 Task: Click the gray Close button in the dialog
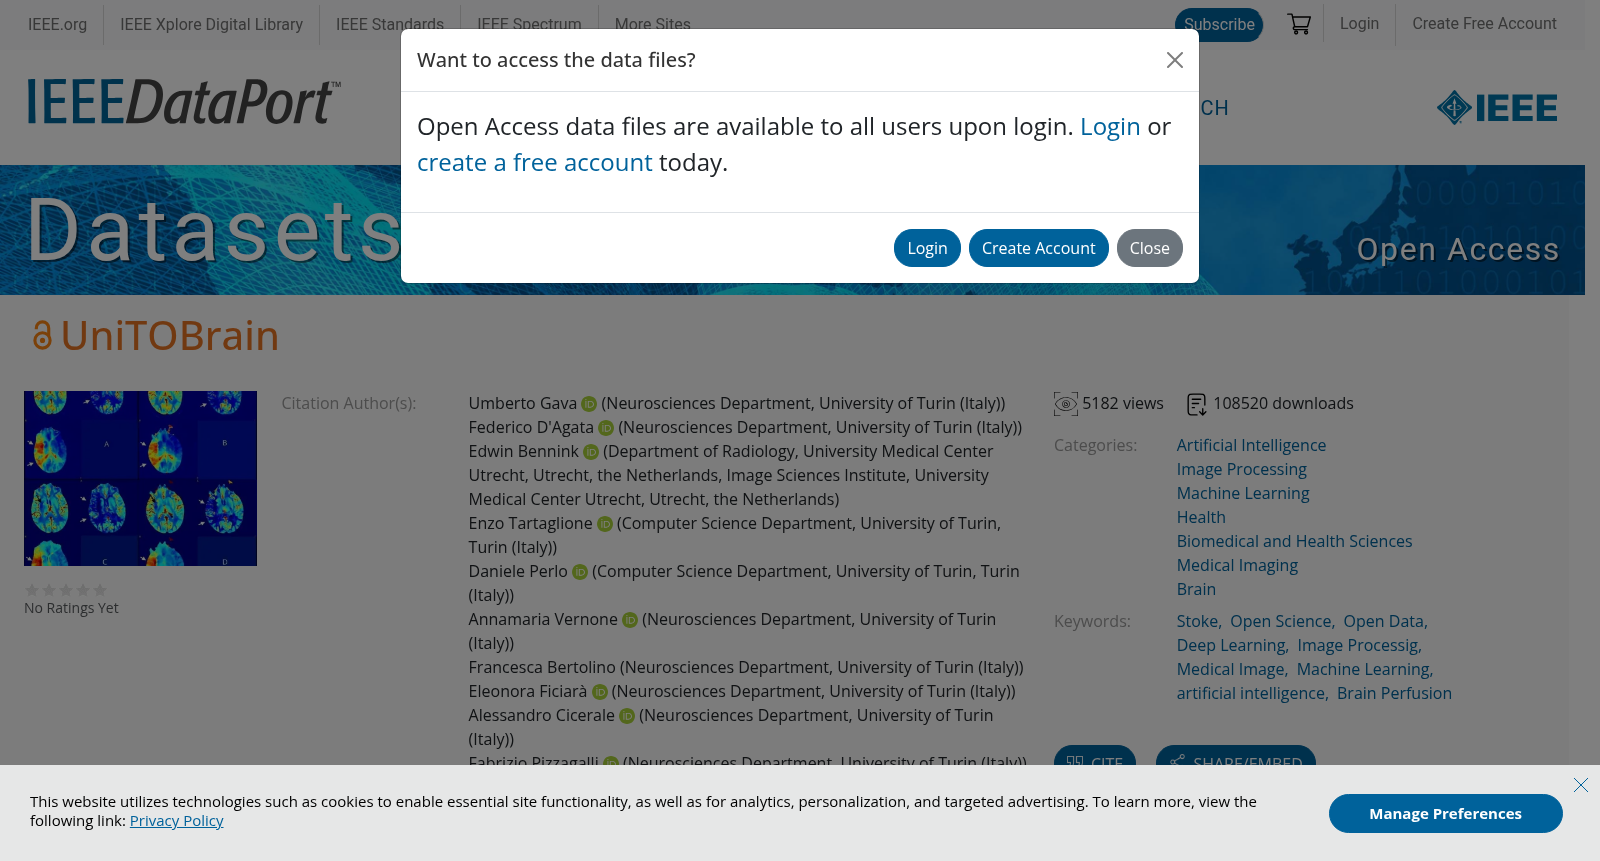pyautogui.click(x=1150, y=248)
